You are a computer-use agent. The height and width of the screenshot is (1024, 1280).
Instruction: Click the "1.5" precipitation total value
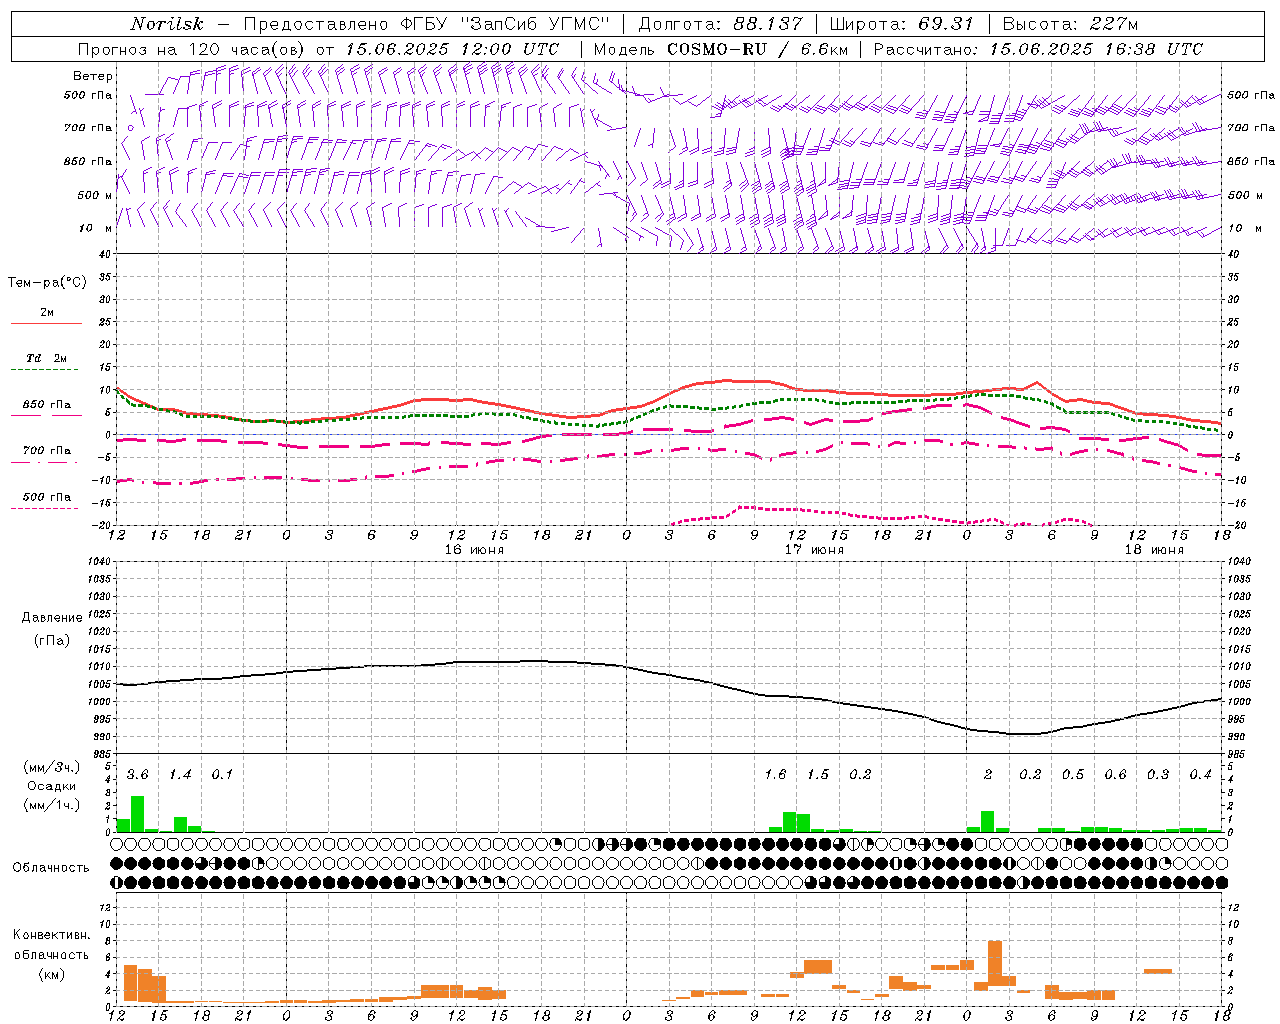pos(818,775)
